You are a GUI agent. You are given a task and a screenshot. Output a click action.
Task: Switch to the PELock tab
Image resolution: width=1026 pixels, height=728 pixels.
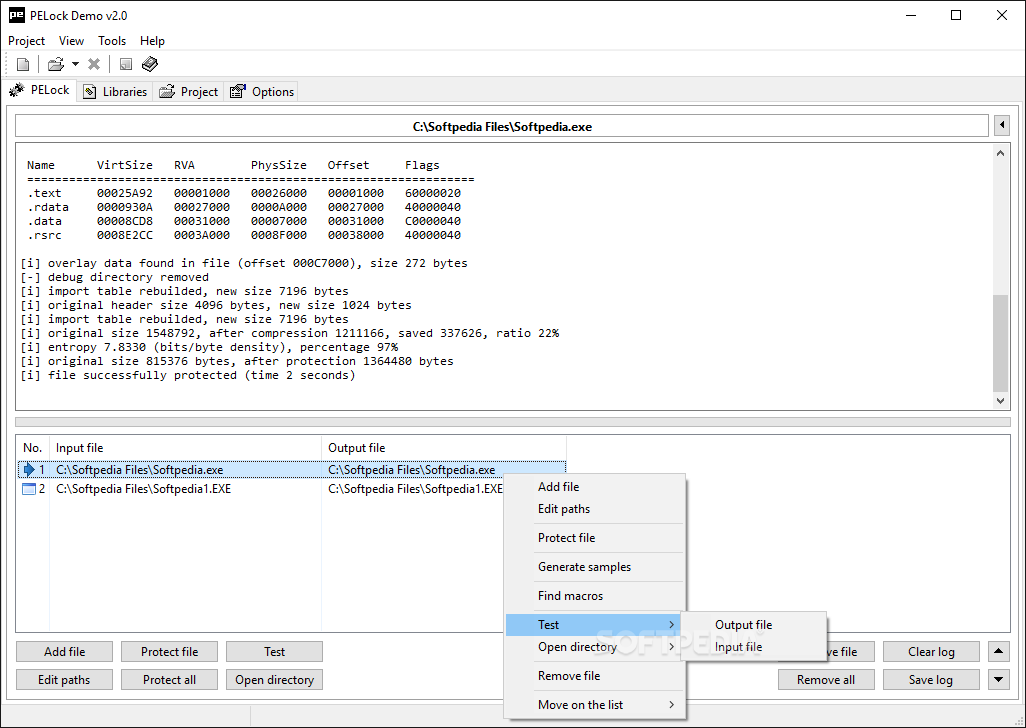40,90
